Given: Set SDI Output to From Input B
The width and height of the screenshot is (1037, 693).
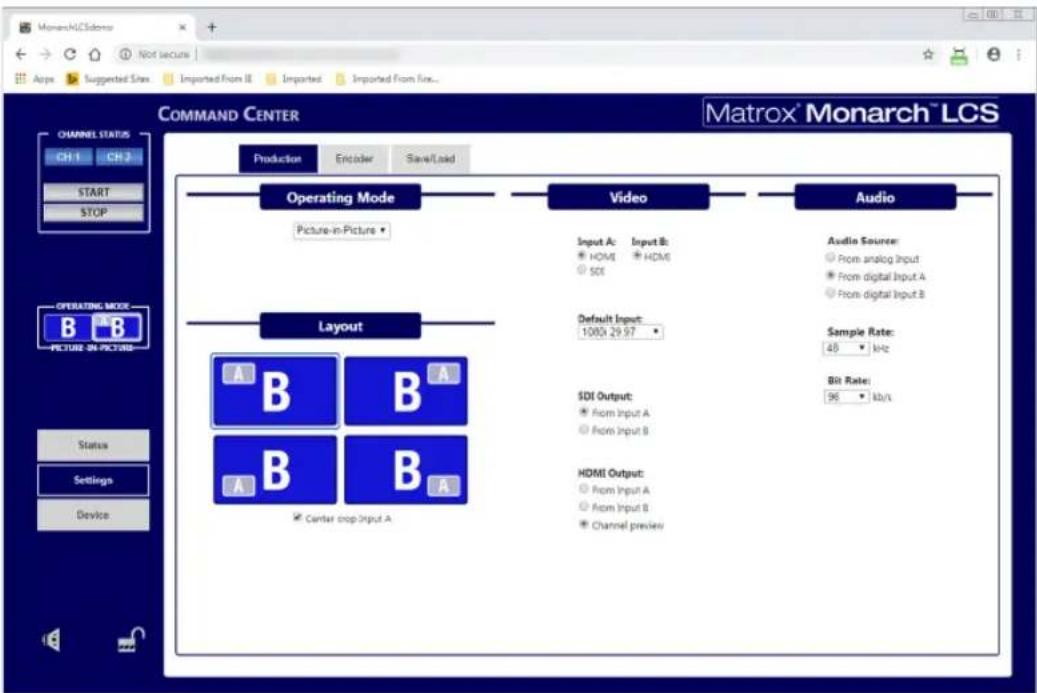Looking at the screenshot, I should point(583,430).
